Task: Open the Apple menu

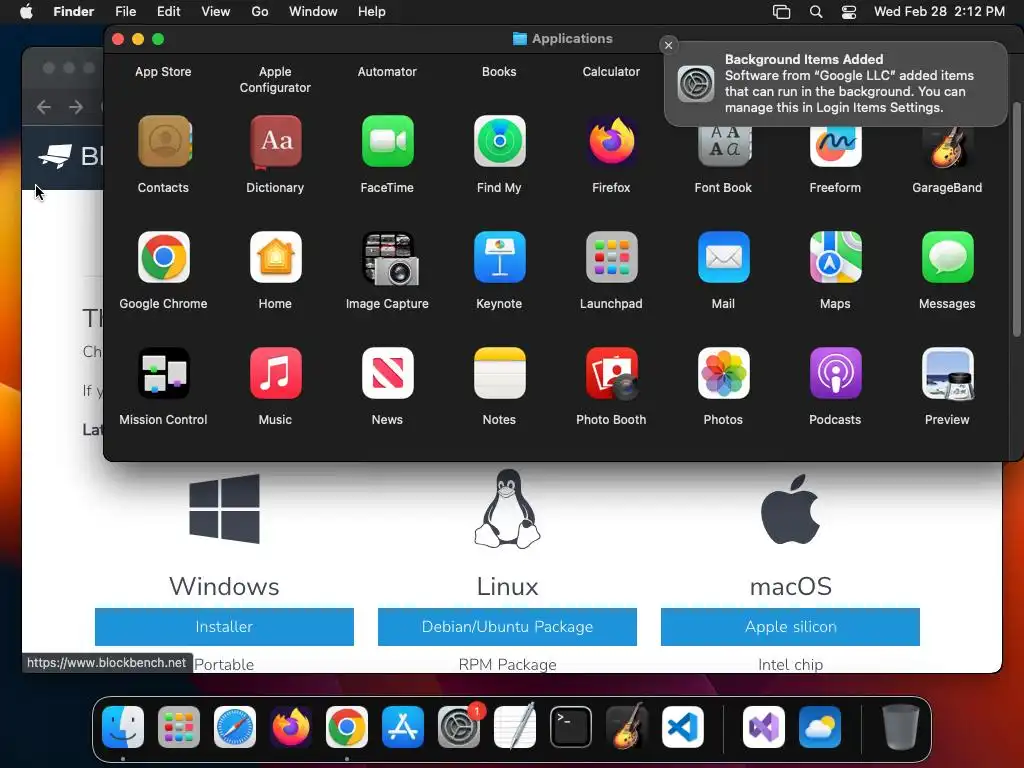Action: (x=26, y=12)
